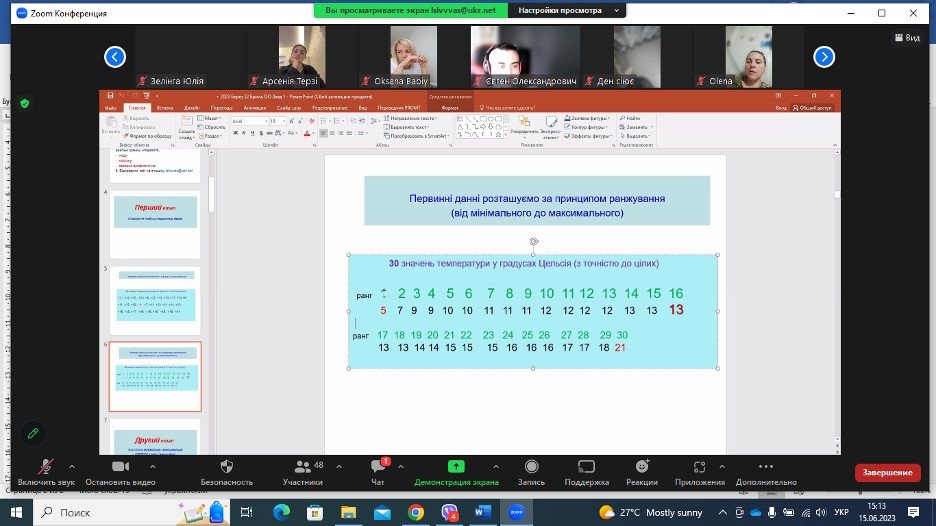Click the red Завершение button

click(x=887, y=472)
